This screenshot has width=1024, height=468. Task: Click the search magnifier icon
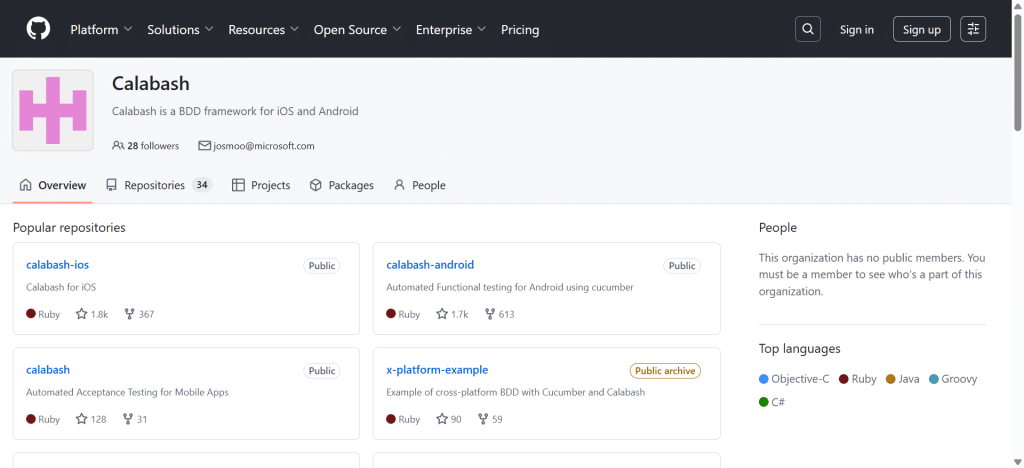[x=808, y=29]
